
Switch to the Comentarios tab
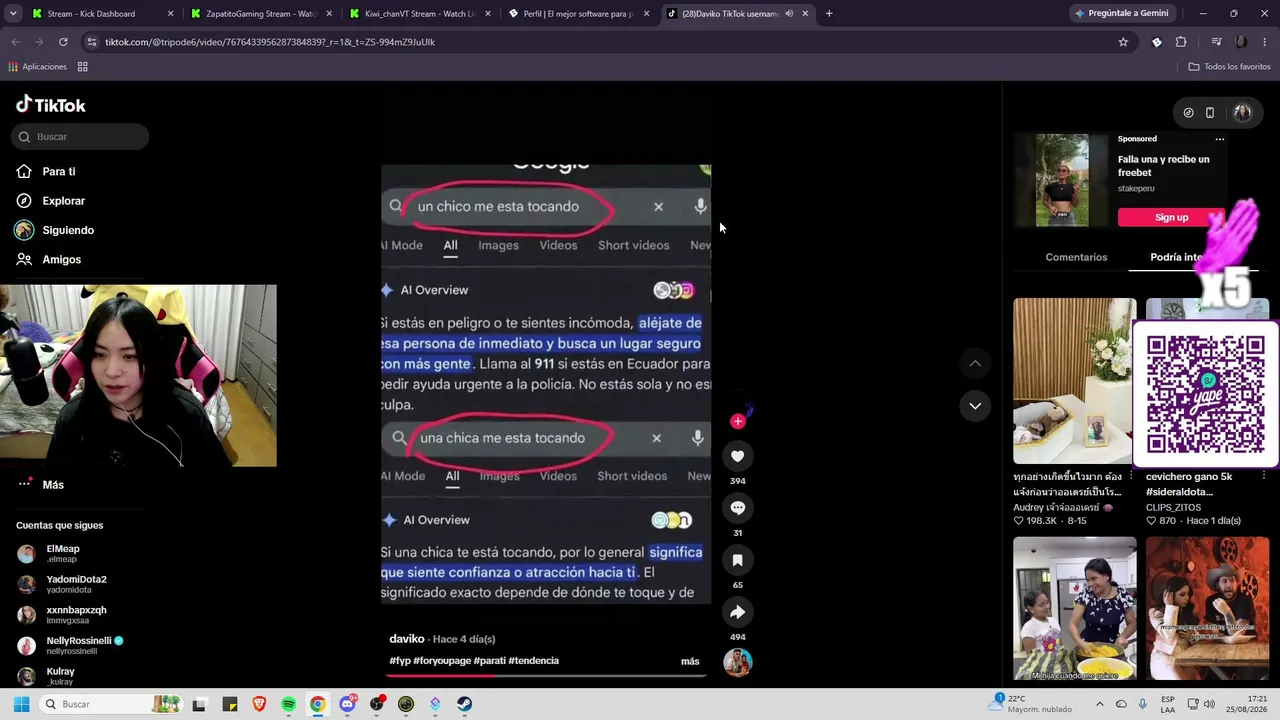coord(1076,257)
